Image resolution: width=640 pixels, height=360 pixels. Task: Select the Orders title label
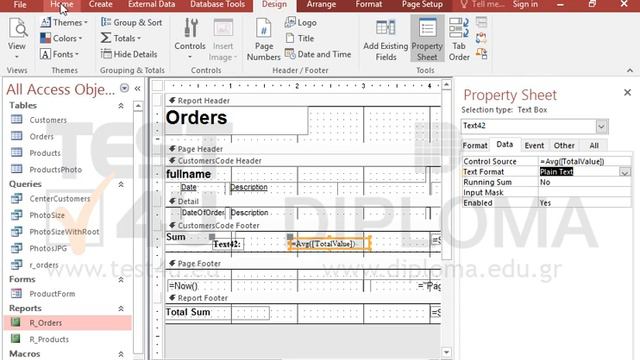[x=236, y=120]
